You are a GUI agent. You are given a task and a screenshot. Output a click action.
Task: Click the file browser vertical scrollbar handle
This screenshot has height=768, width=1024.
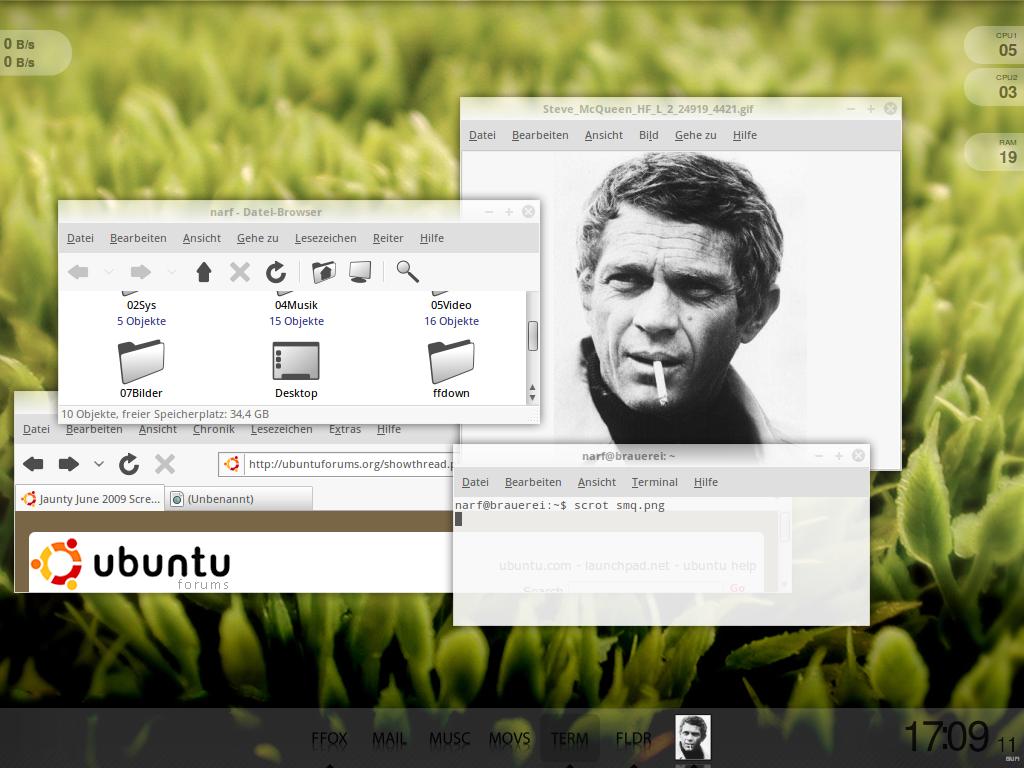tap(533, 336)
